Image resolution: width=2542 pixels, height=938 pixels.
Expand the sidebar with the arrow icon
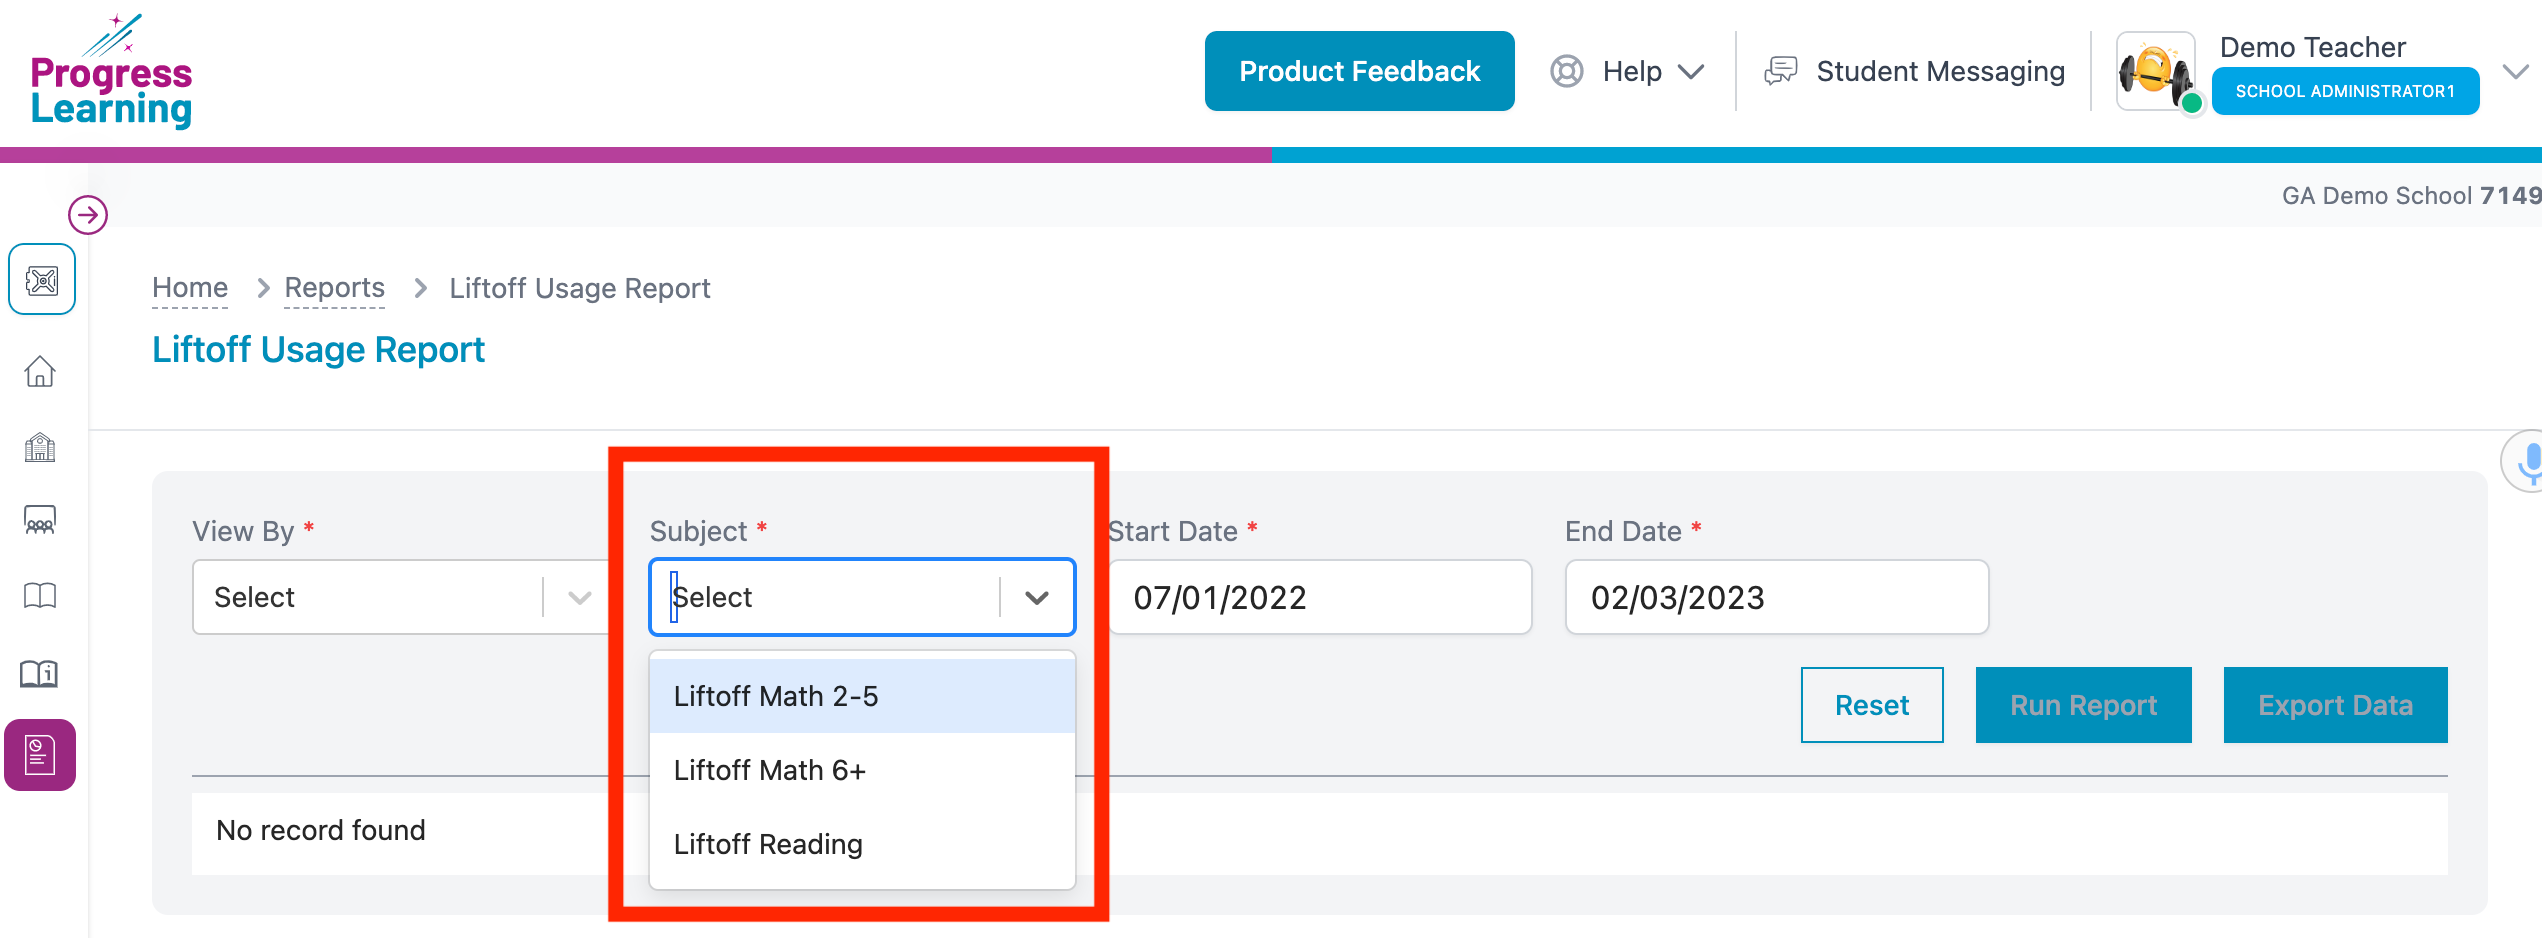point(88,214)
